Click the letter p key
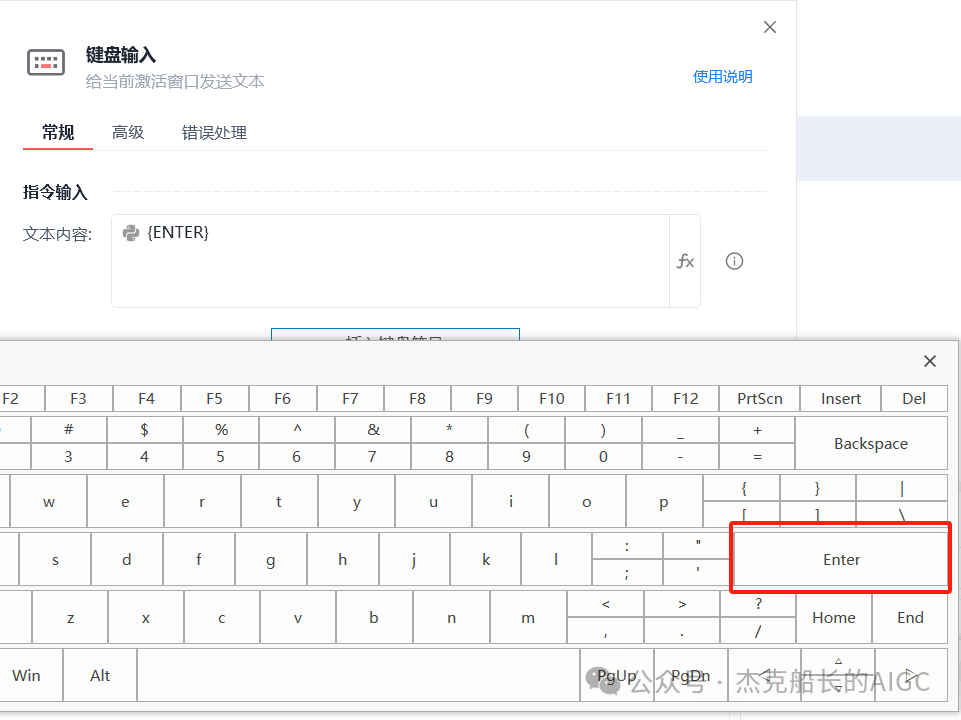 [x=664, y=501]
